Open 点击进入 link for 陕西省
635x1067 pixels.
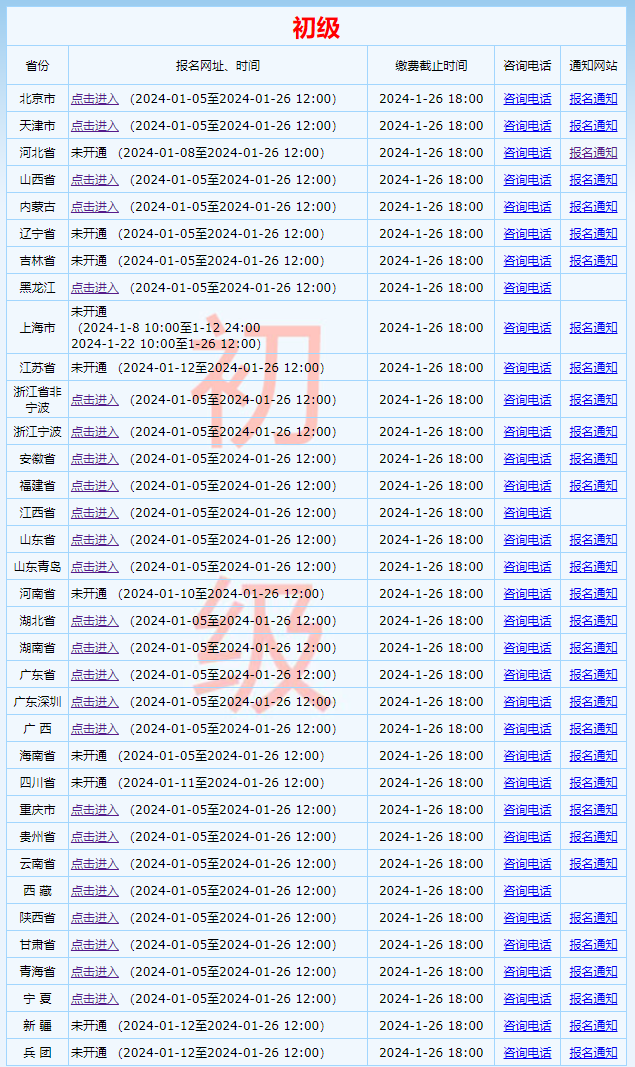[95, 918]
